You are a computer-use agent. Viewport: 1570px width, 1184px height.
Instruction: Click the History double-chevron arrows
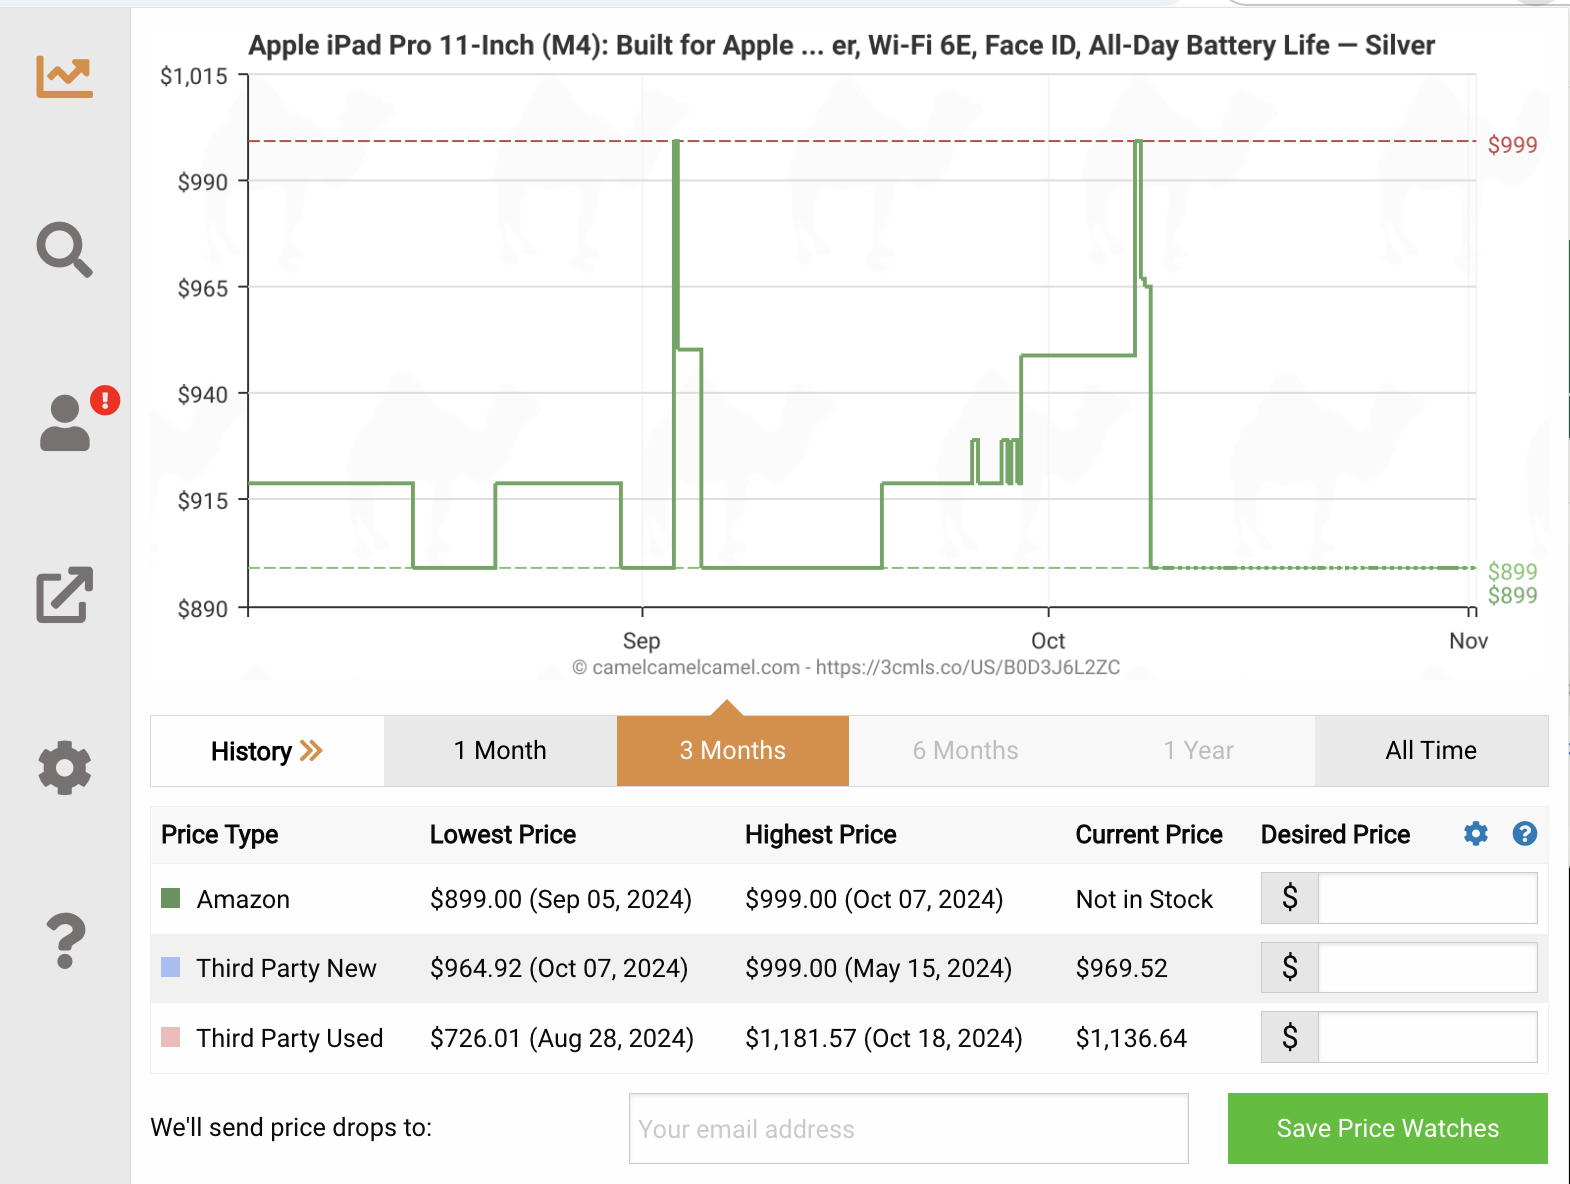tap(311, 751)
